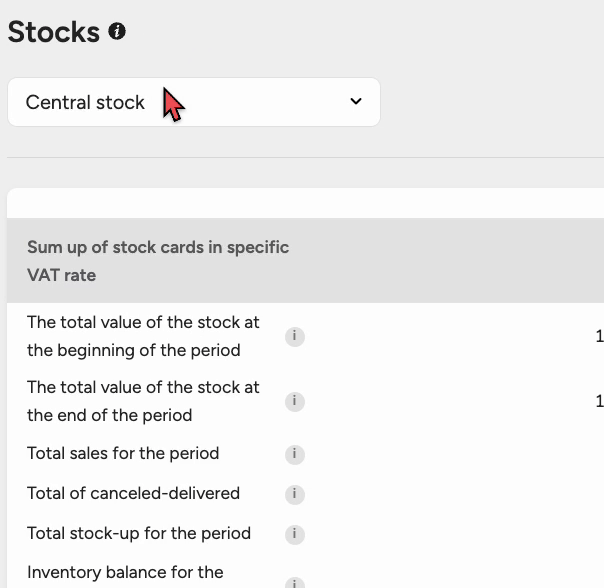Click the 'Sum up of stock cards' header

click(158, 261)
